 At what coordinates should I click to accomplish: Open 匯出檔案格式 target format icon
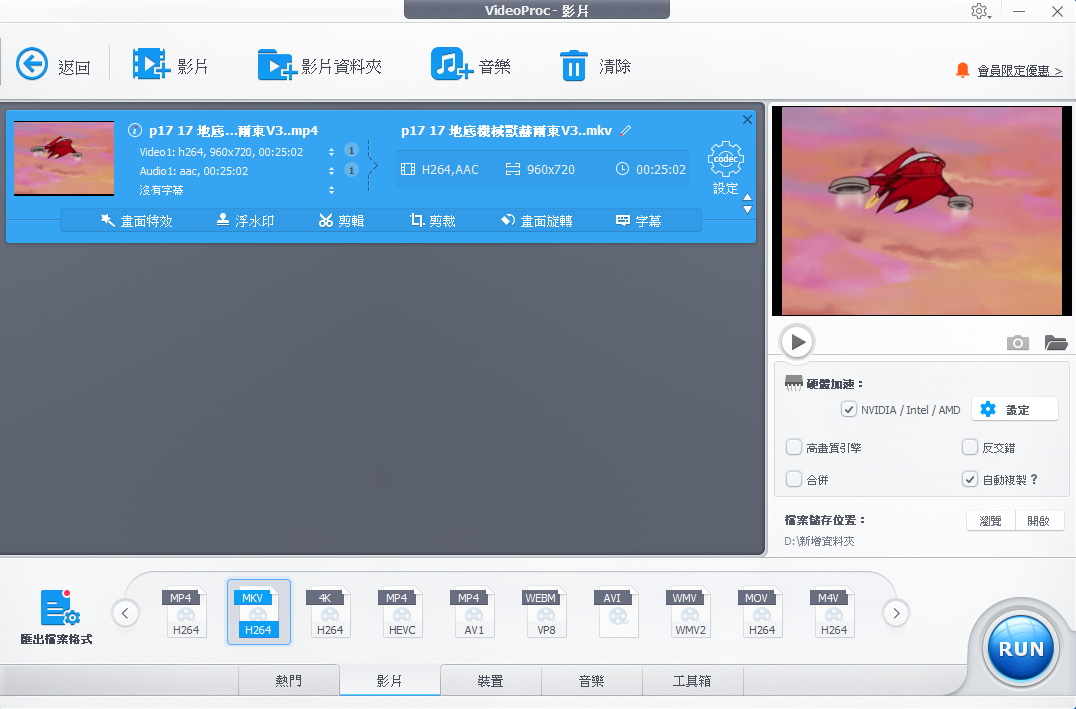click(x=59, y=607)
